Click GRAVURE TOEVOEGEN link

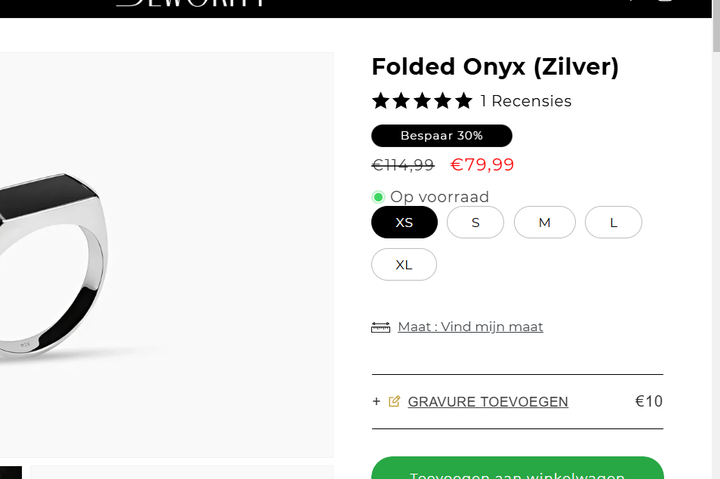[x=488, y=402]
